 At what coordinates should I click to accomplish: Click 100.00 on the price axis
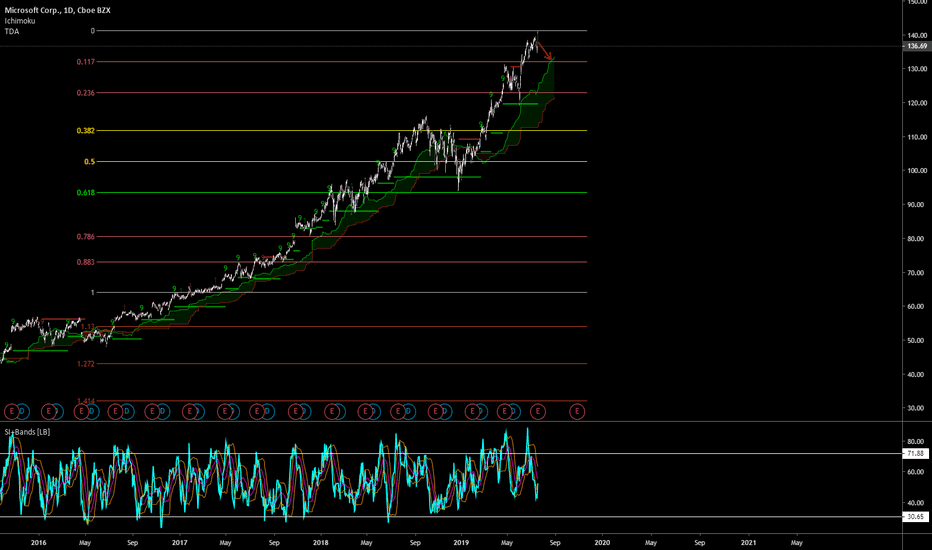tap(917, 171)
